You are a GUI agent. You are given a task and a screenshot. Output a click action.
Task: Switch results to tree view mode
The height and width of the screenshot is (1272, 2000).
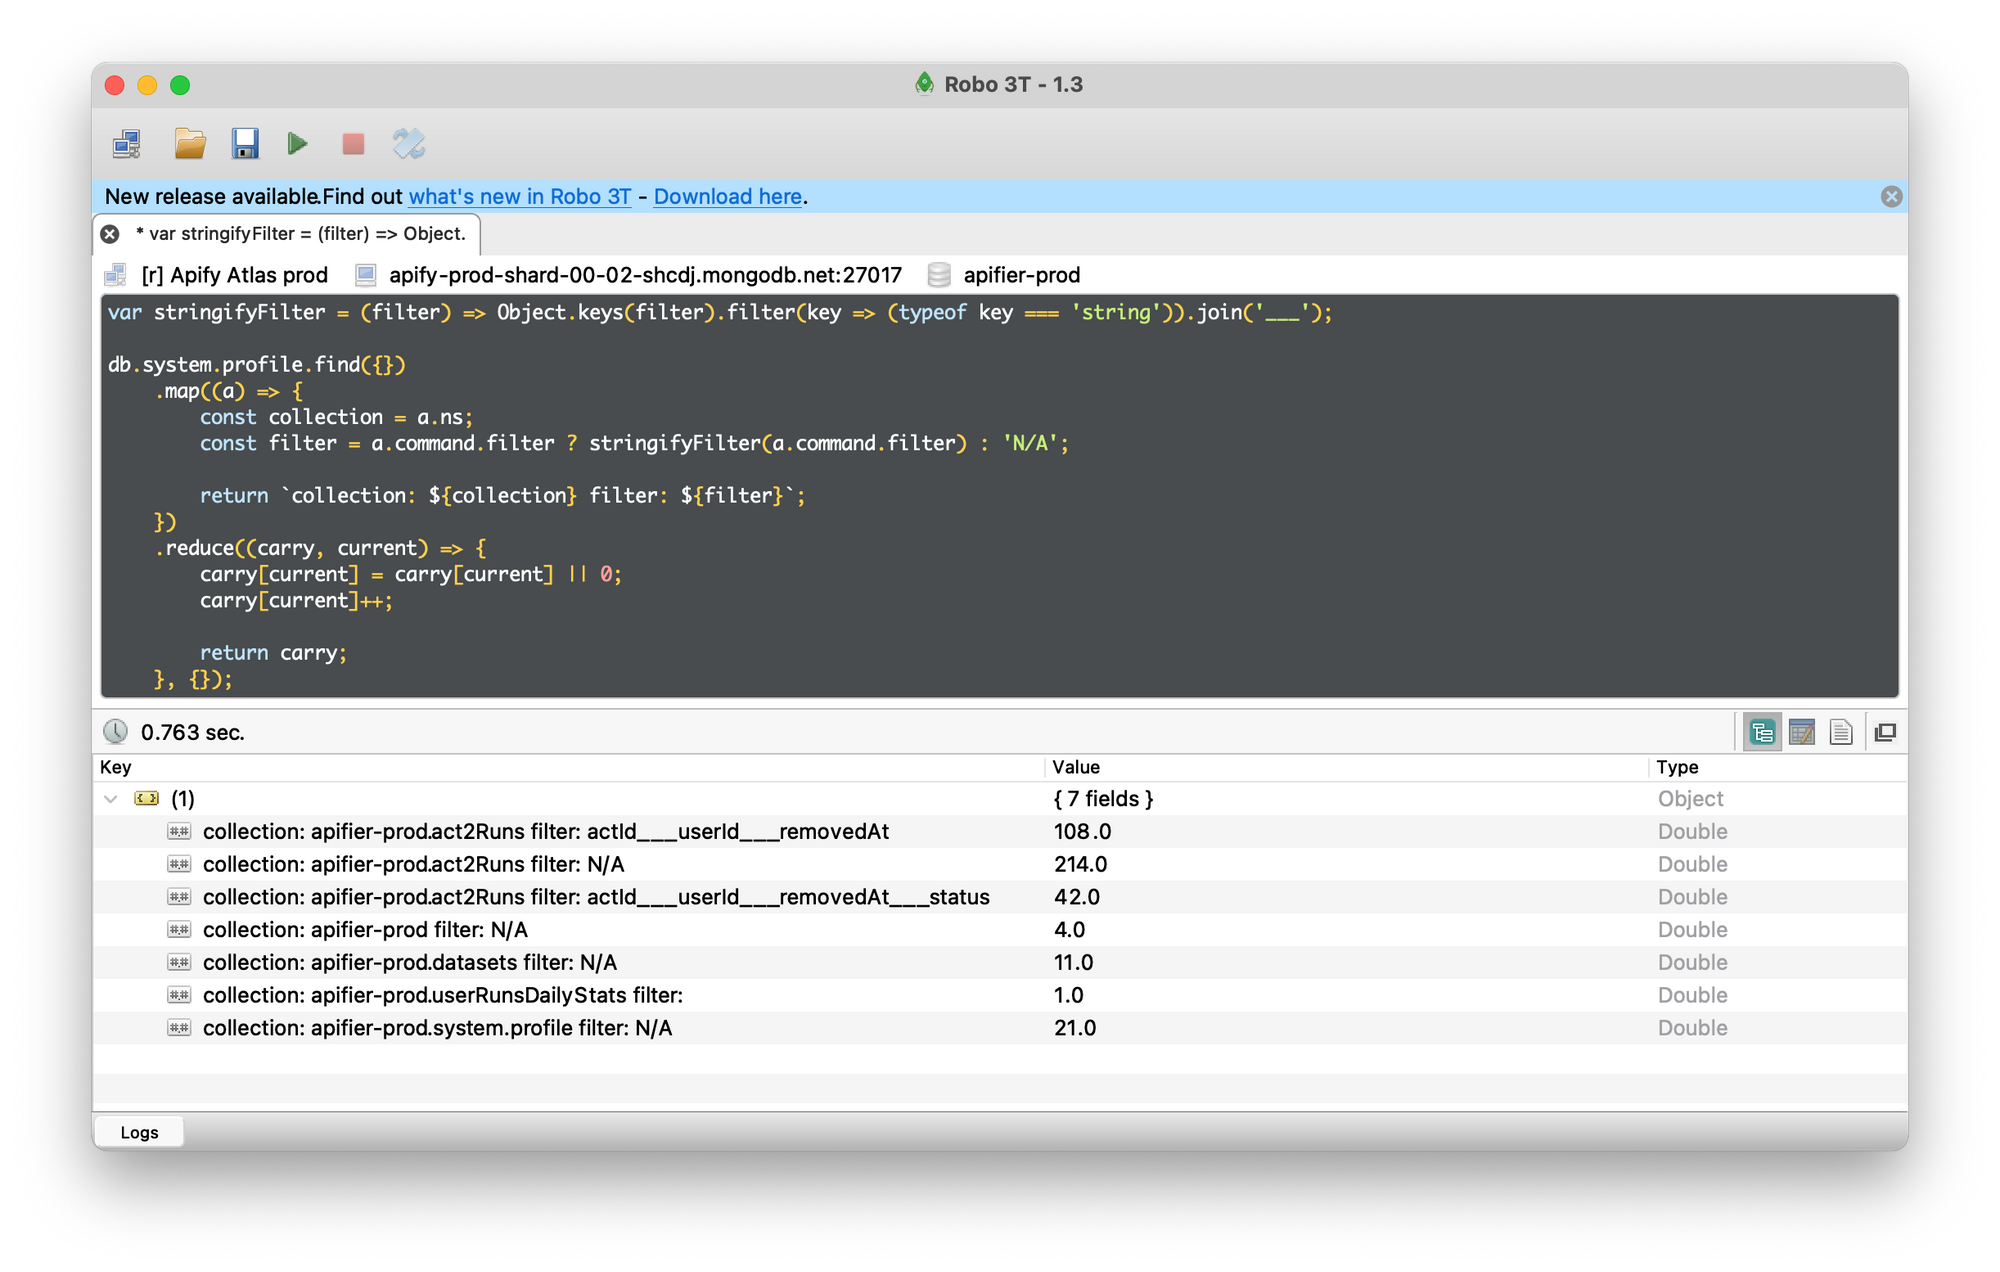[1762, 732]
